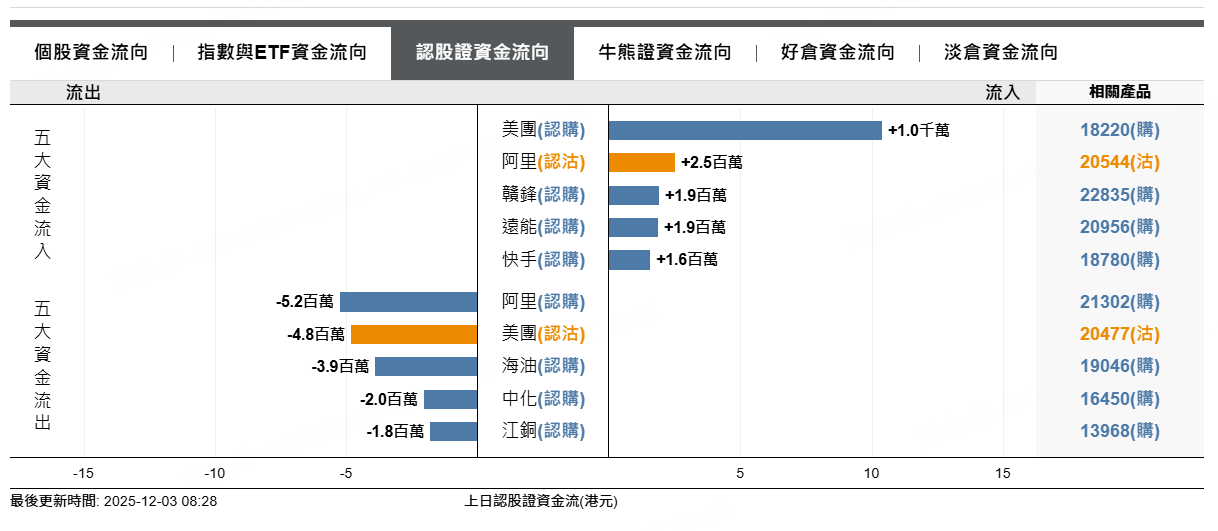Click the 中化(認購) label
1218x531 pixels.
tap(543, 399)
